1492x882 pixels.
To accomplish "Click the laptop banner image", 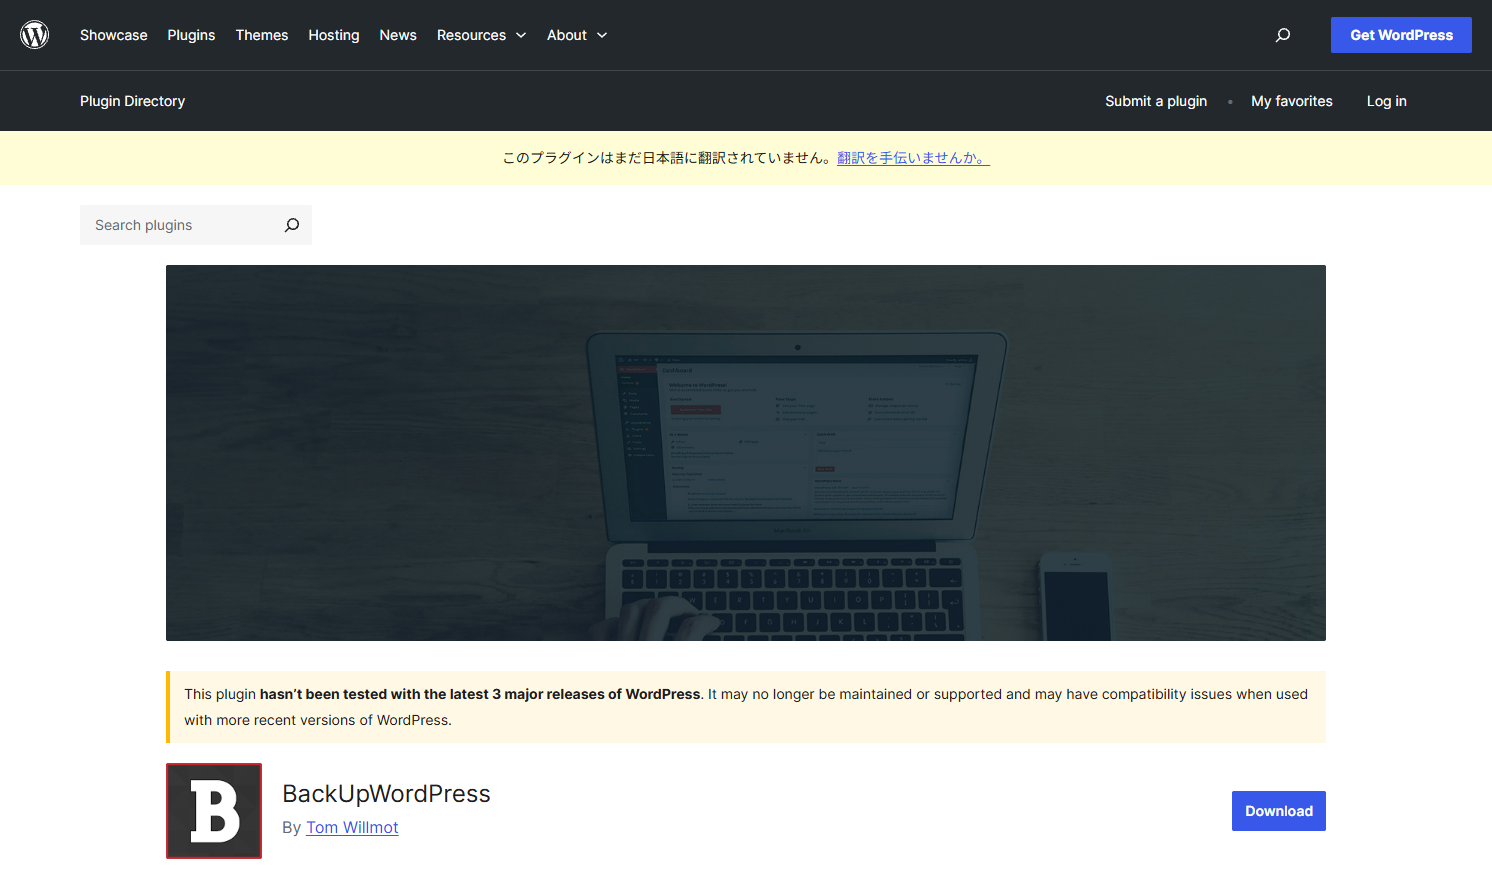I will pos(746,453).
